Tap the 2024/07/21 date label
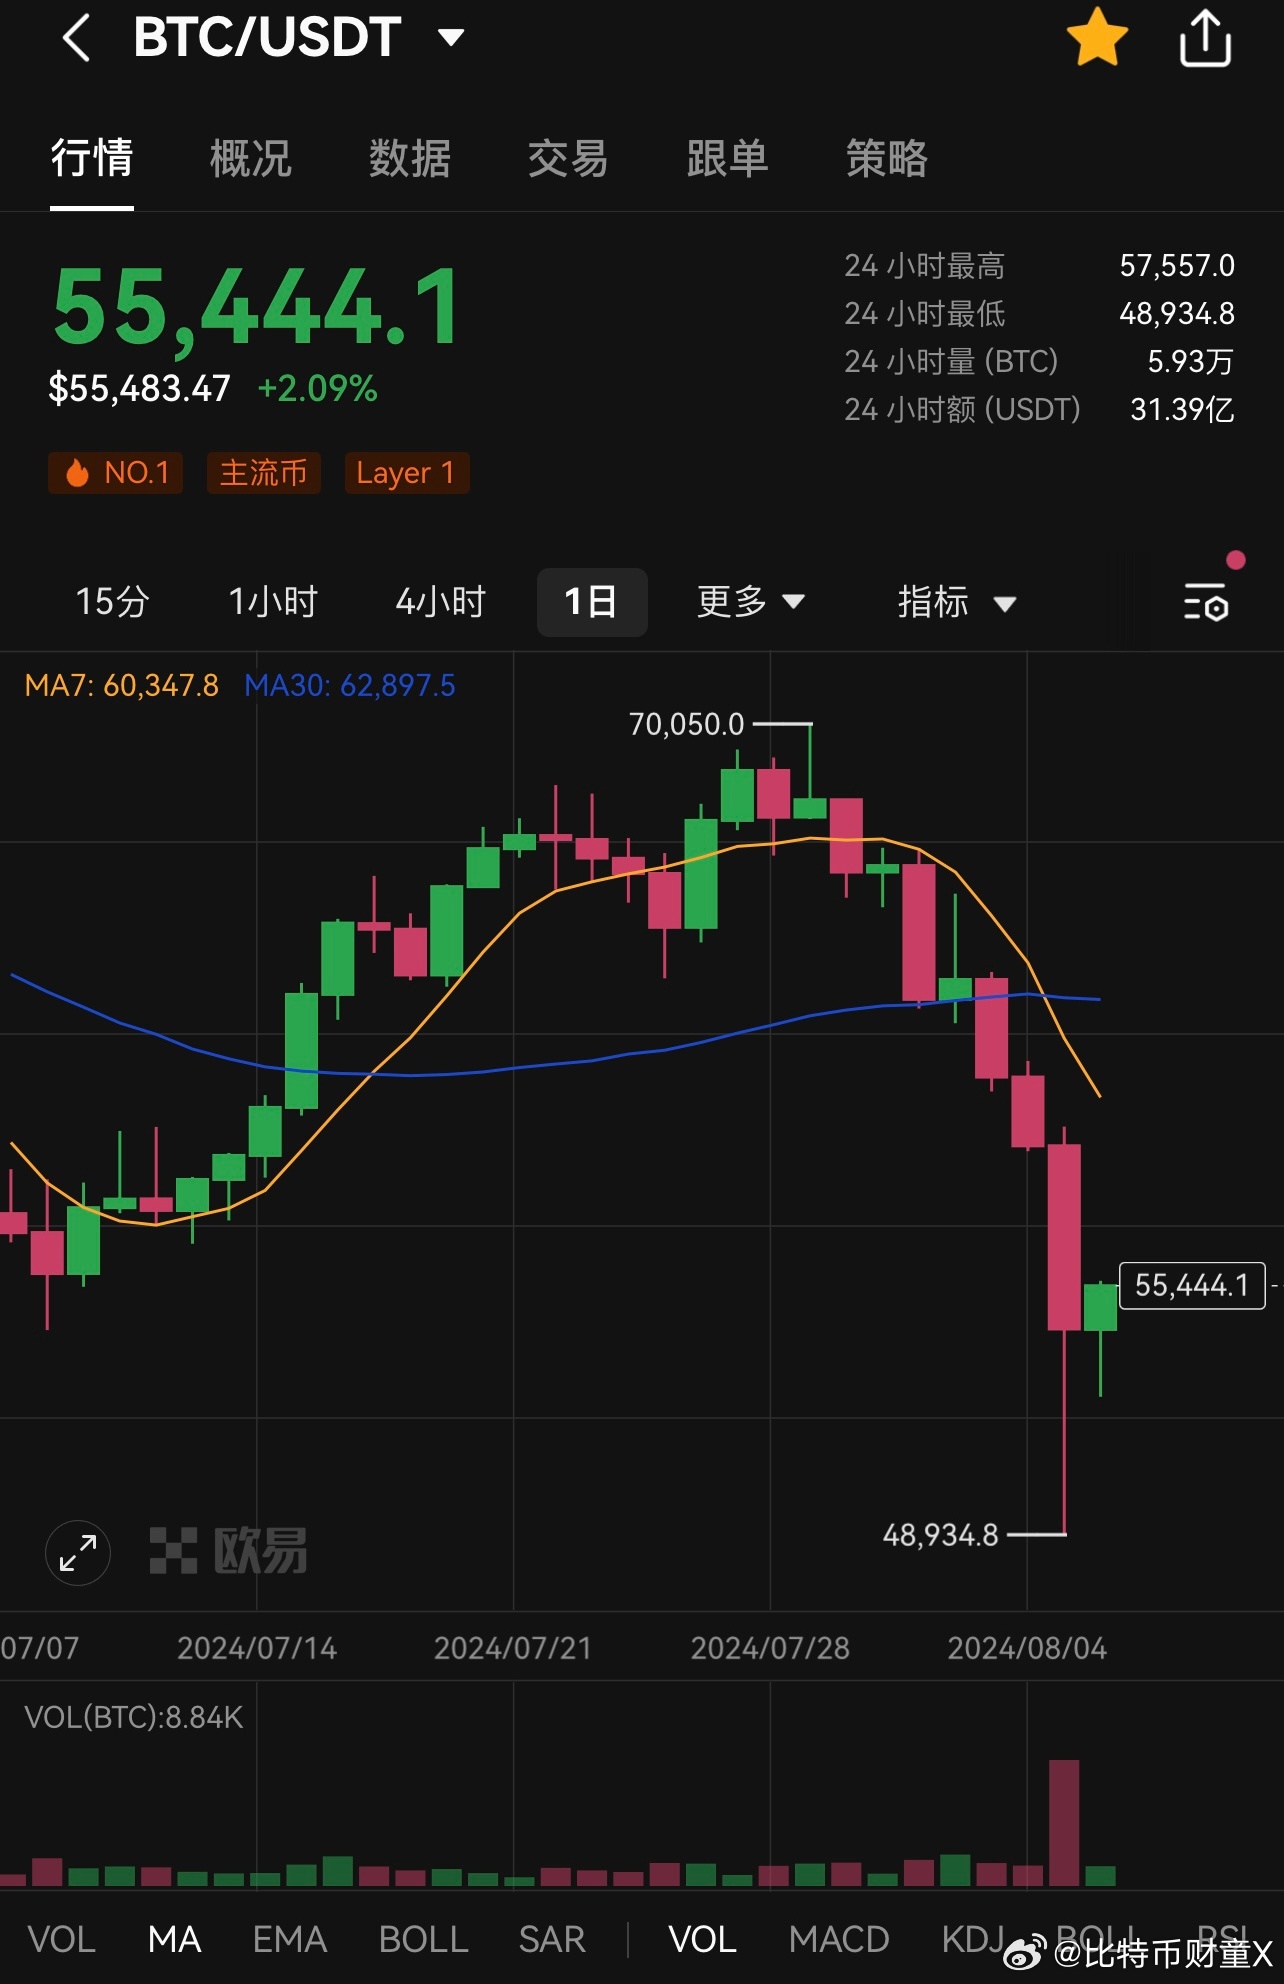This screenshot has height=1984, width=1284. (x=513, y=1648)
